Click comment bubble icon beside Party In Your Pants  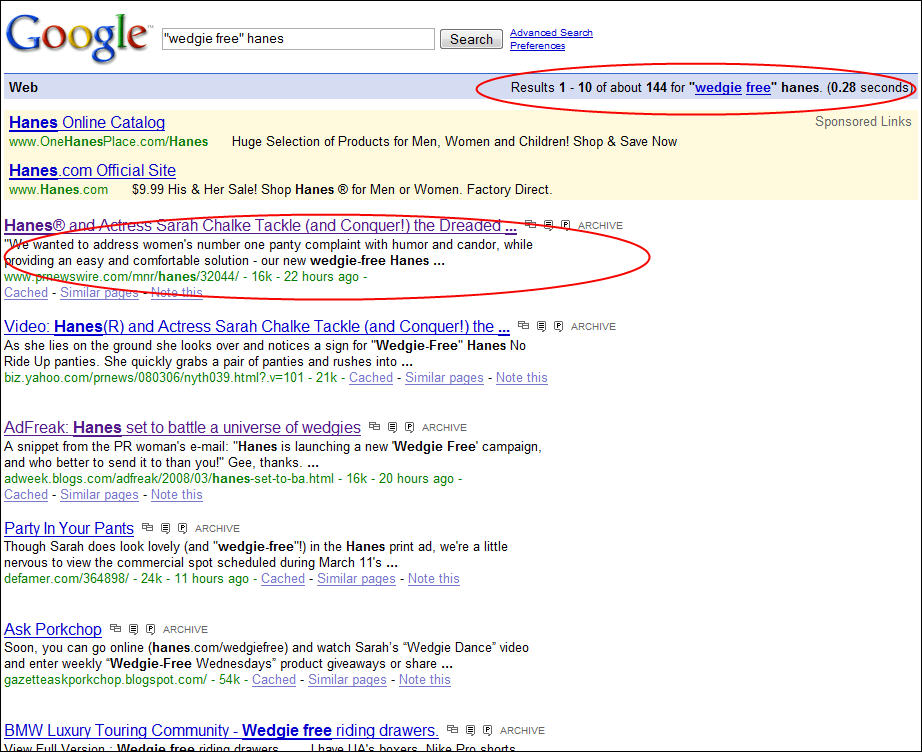coord(166,528)
